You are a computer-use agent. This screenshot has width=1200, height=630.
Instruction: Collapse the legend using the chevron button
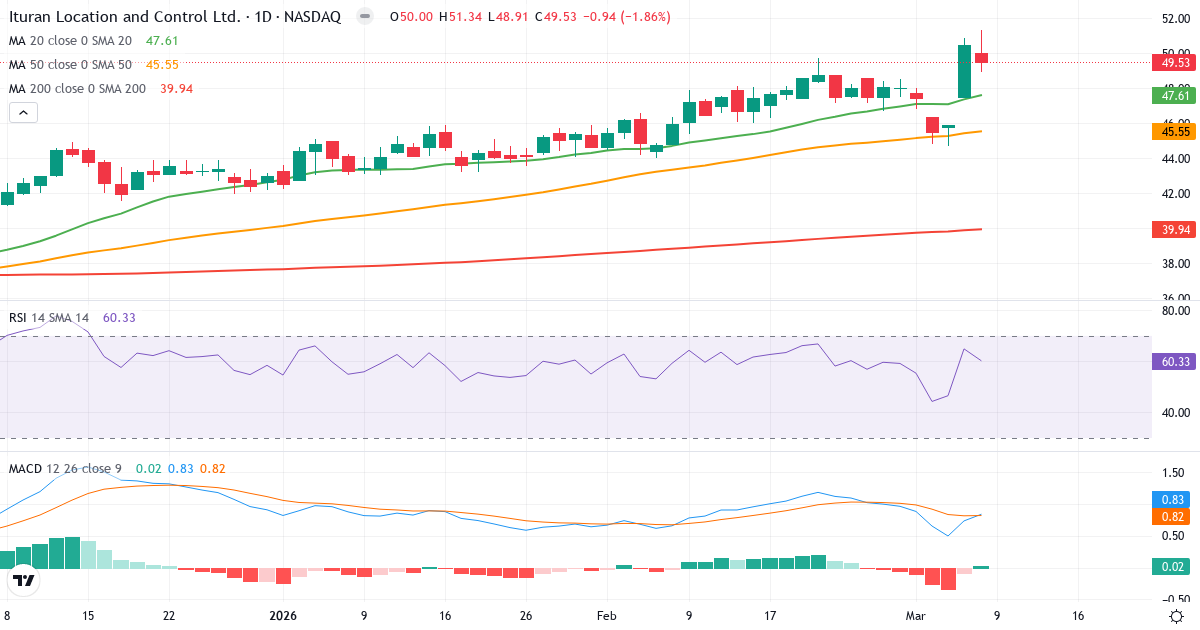[22, 112]
